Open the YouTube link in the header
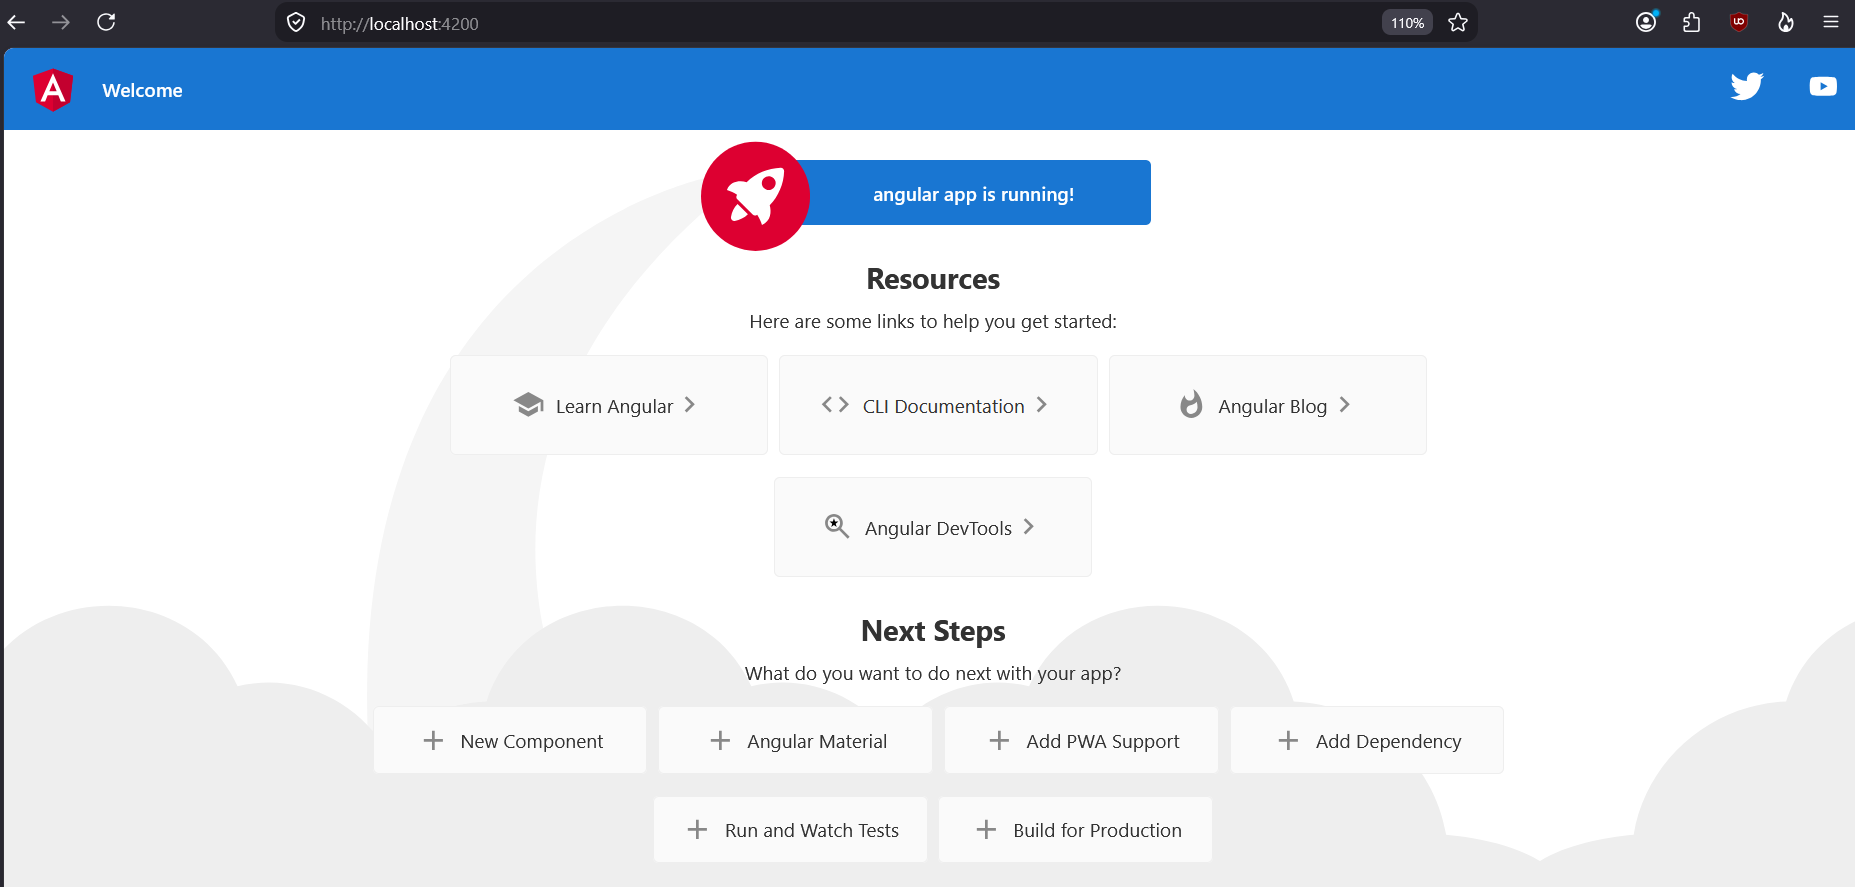The image size is (1855, 887). point(1823,87)
